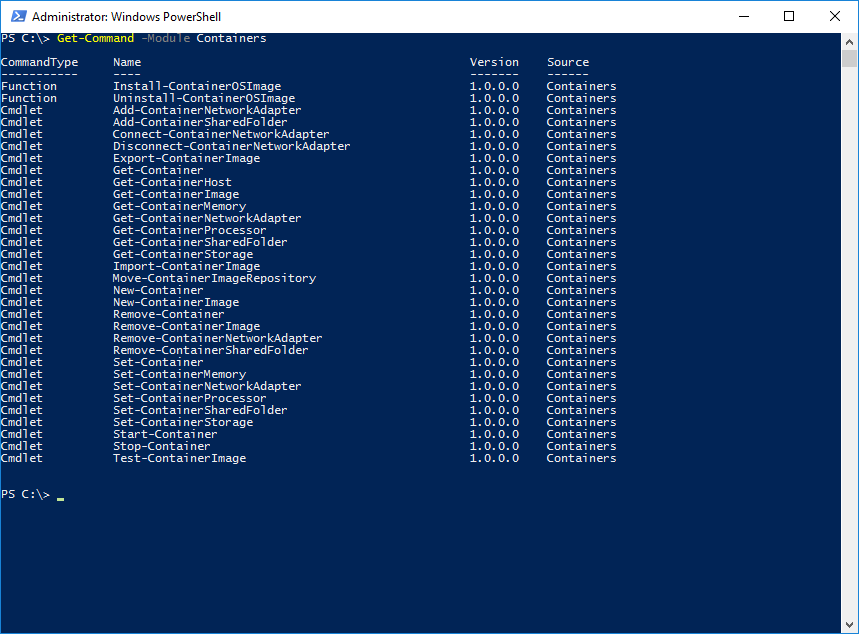Click Remove-ContainerSharedFolder entry
Viewport: 859px width, 634px height.
[x=211, y=351]
